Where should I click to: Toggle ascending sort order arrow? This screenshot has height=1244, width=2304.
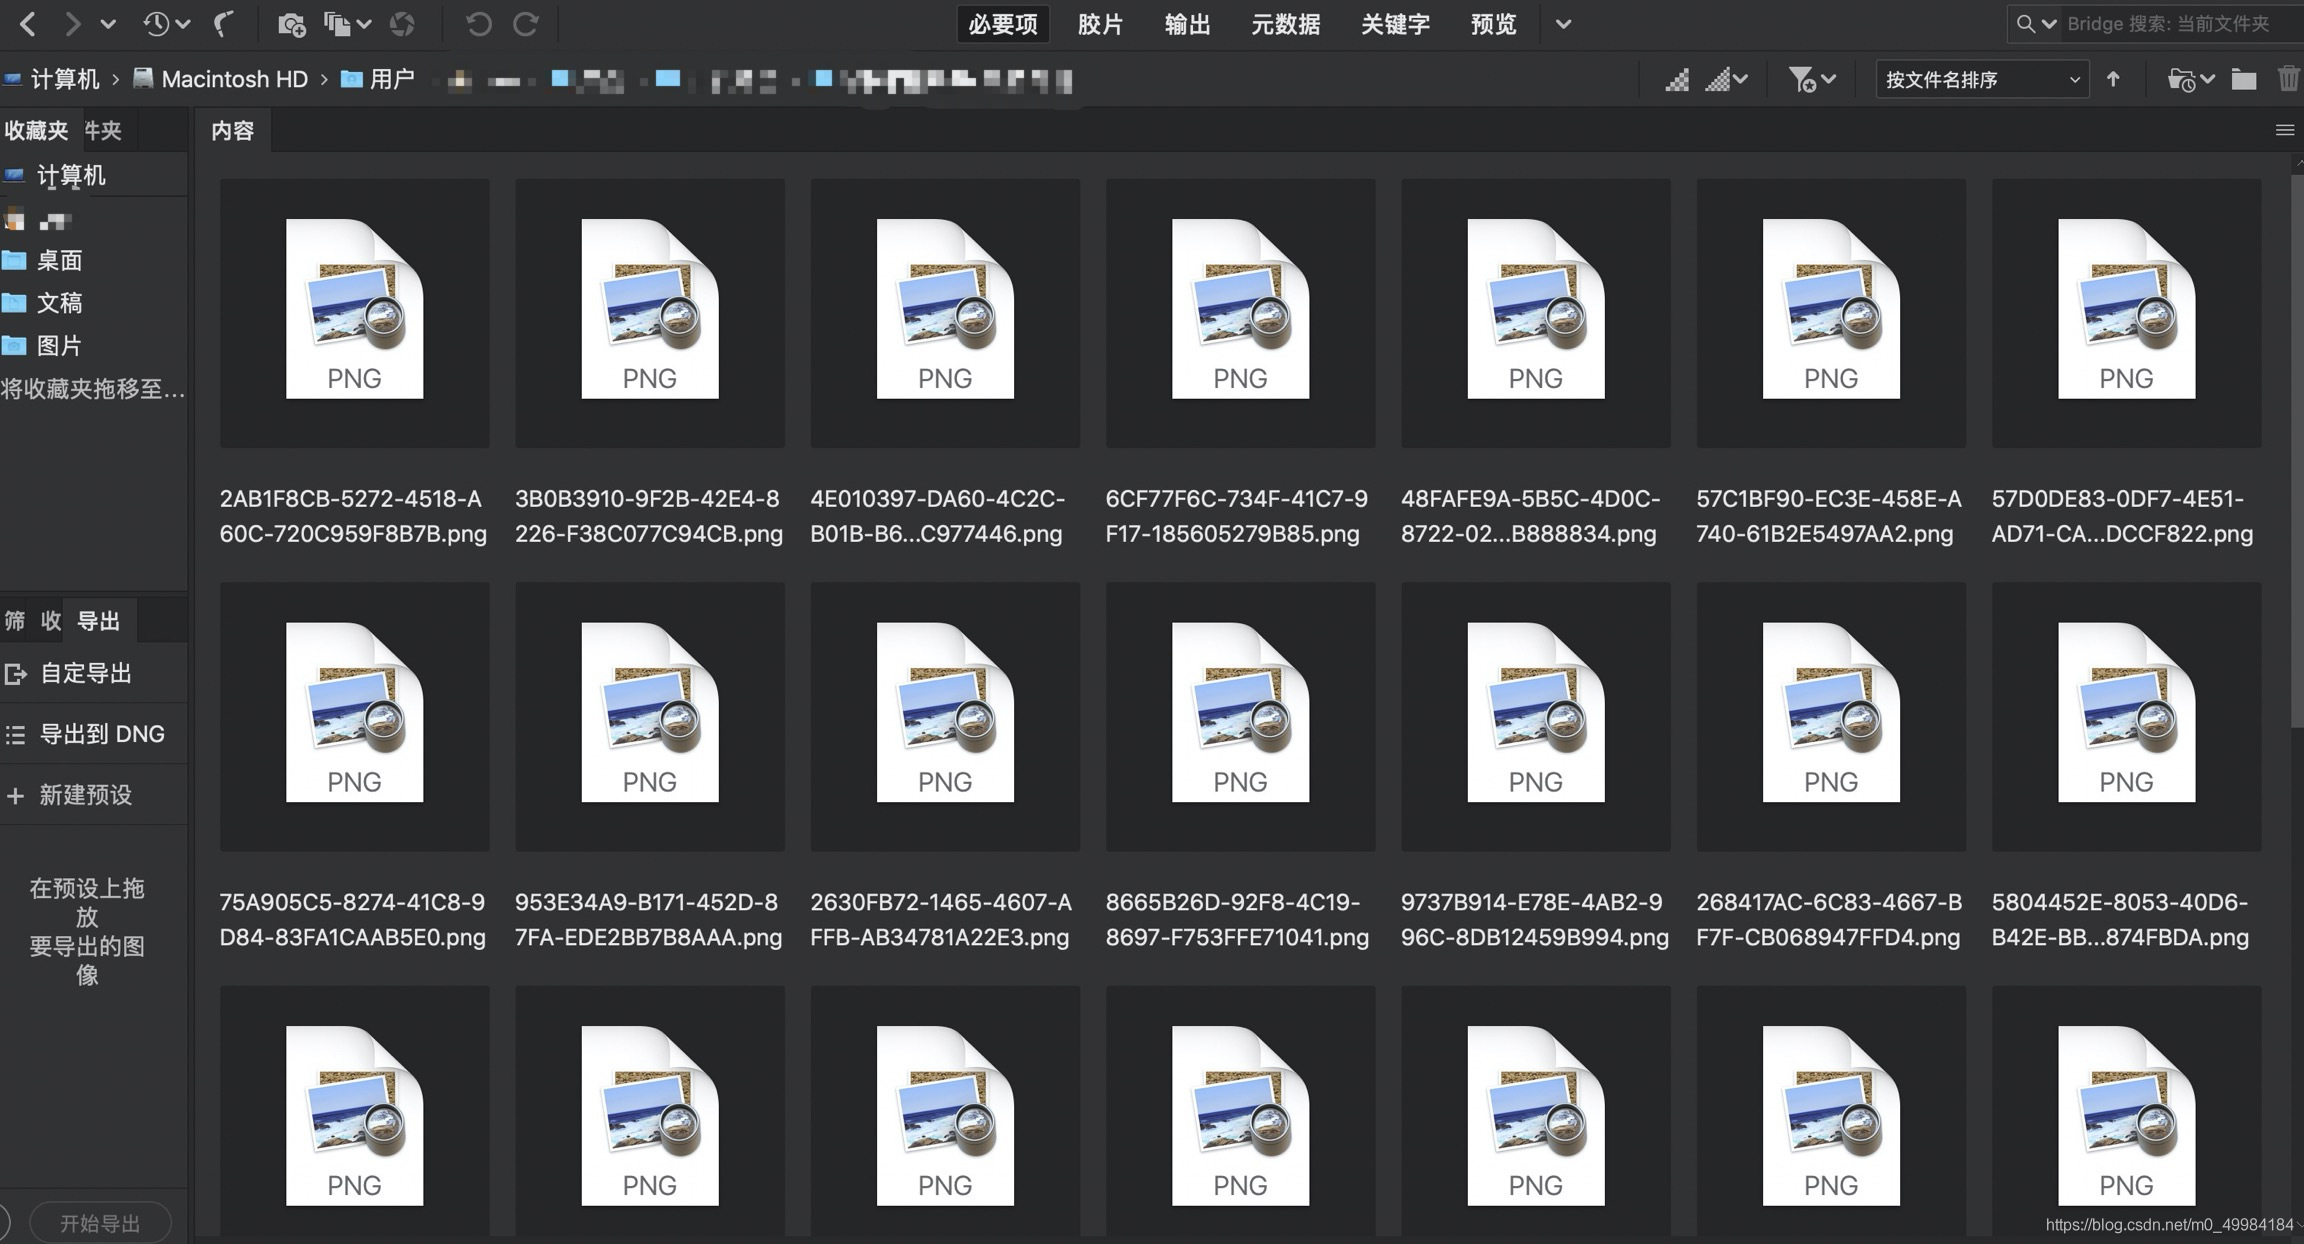[2113, 79]
